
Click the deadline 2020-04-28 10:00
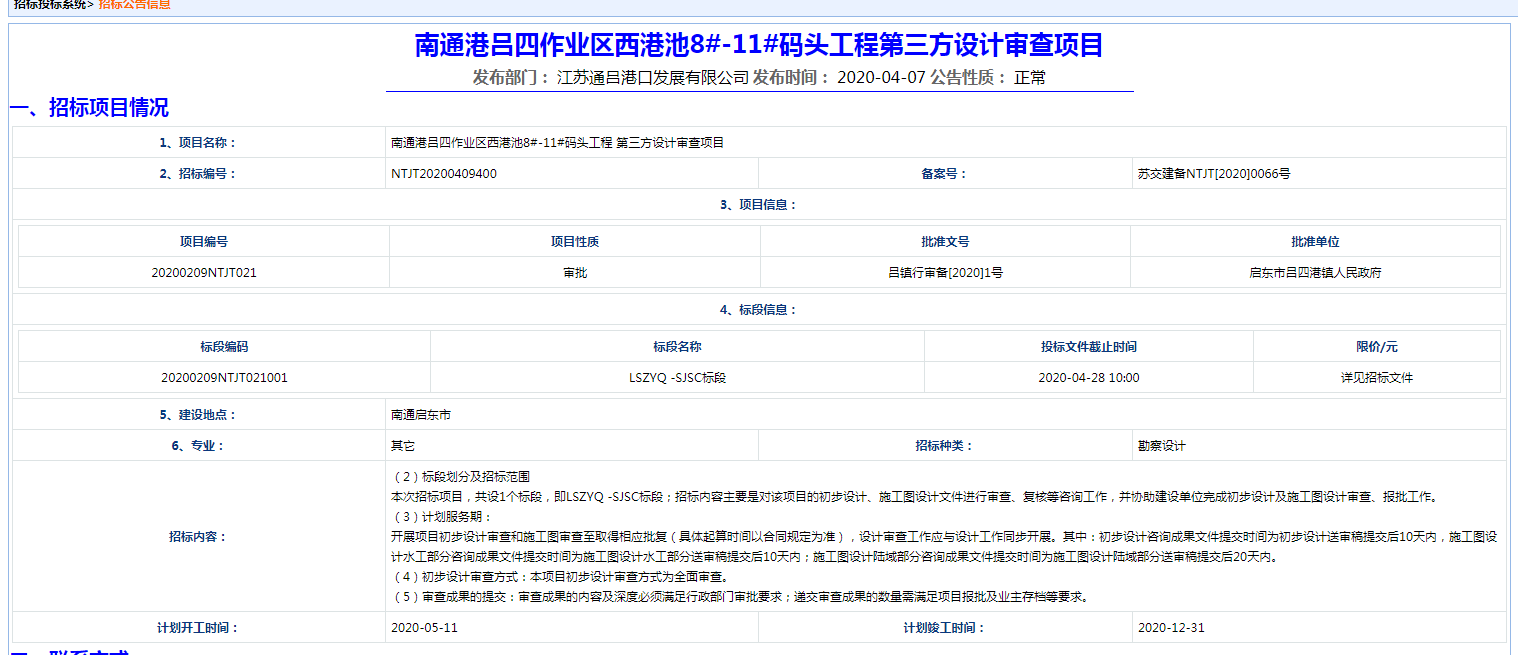tap(1088, 378)
